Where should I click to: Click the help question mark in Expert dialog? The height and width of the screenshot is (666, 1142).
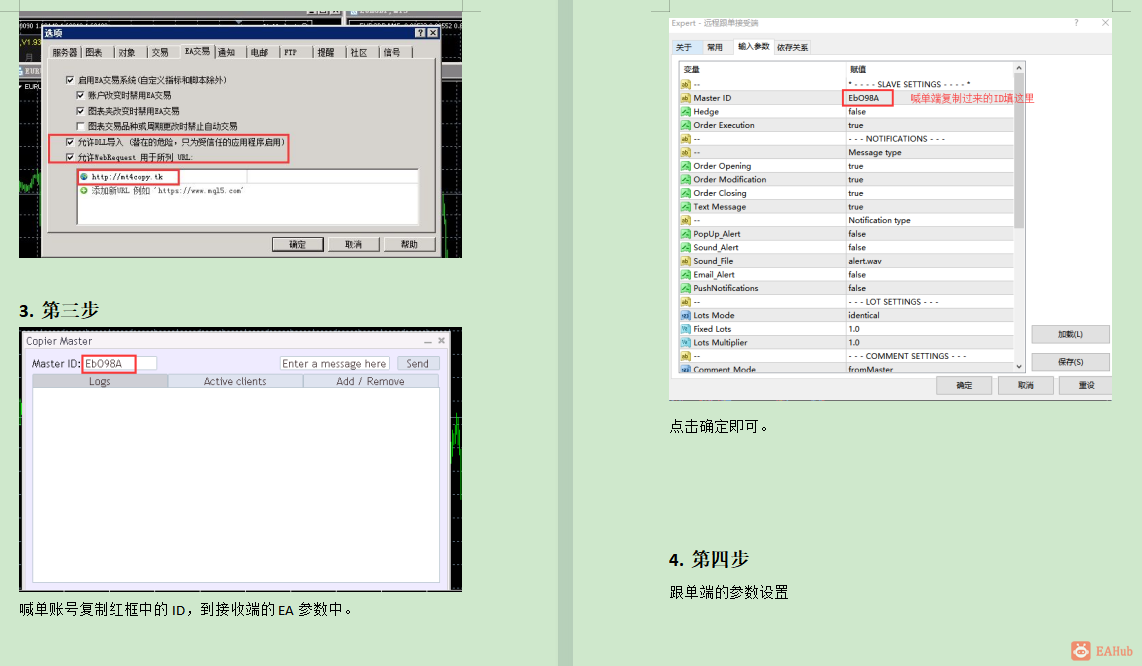click(1076, 23)
